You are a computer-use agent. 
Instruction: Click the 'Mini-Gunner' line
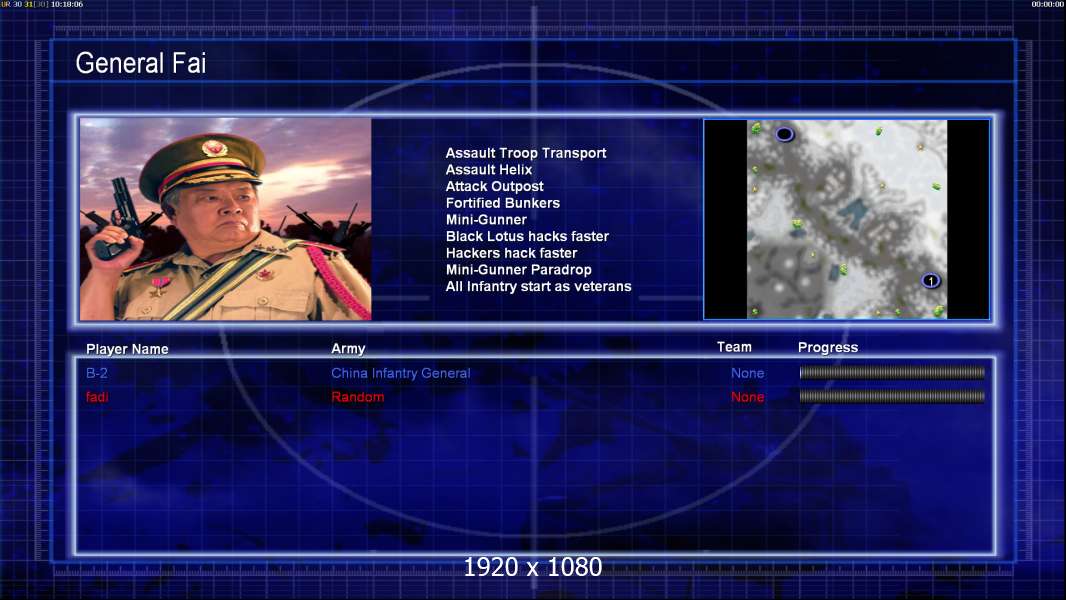pos(486,219)
